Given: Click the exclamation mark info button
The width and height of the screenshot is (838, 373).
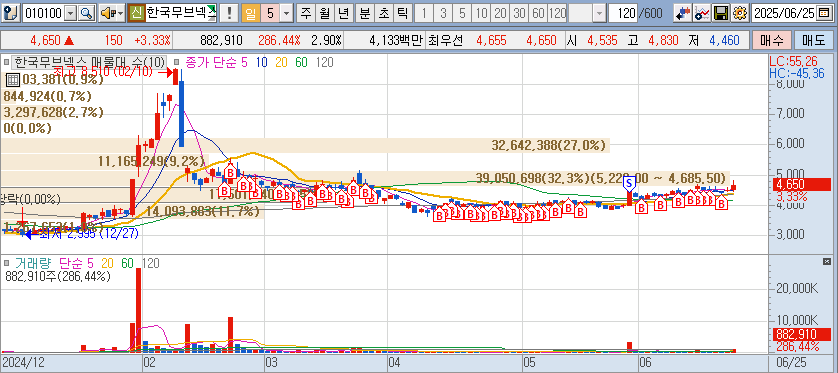Looking at the screenshot, I should coord(229,13).
